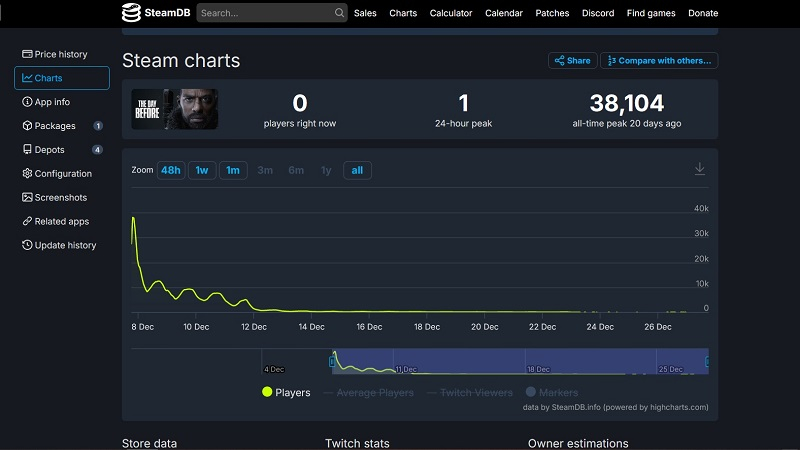Click the search magnifier icon
The height and width of the screenshot is (450, 800).
[340, 13]
